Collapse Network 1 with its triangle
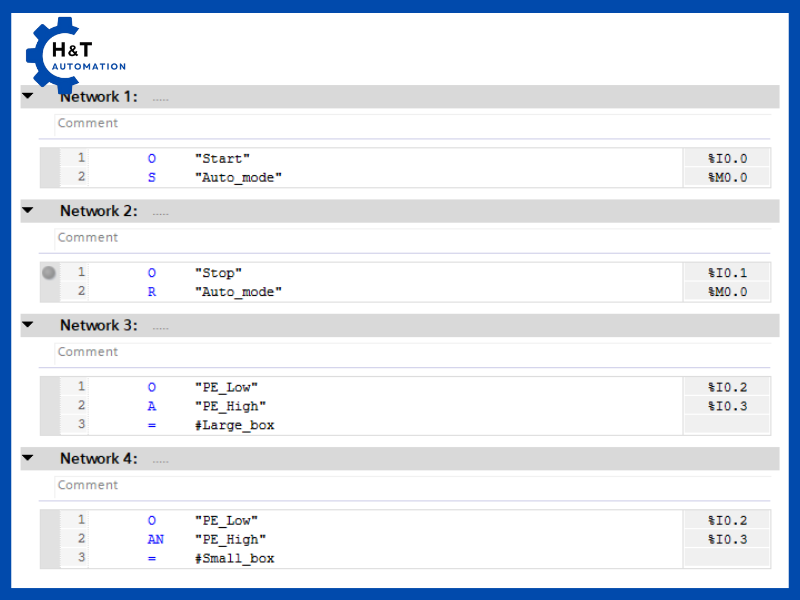This screenshot has width=800, height=600. tap(28, 97)
